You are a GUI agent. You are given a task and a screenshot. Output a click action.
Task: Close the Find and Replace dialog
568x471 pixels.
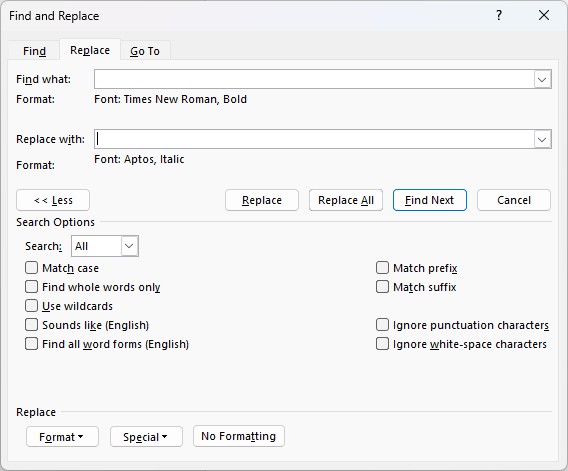point(544,16)
